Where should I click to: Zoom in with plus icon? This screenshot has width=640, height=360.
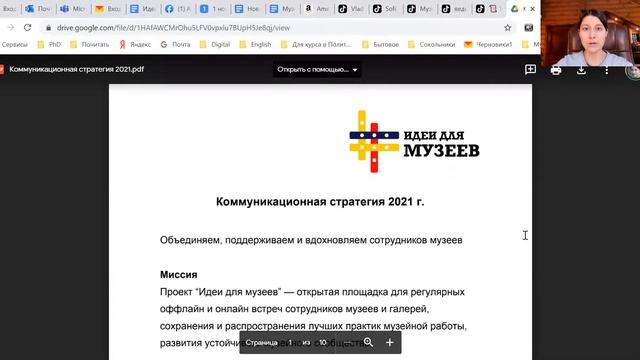pos(390,342)
